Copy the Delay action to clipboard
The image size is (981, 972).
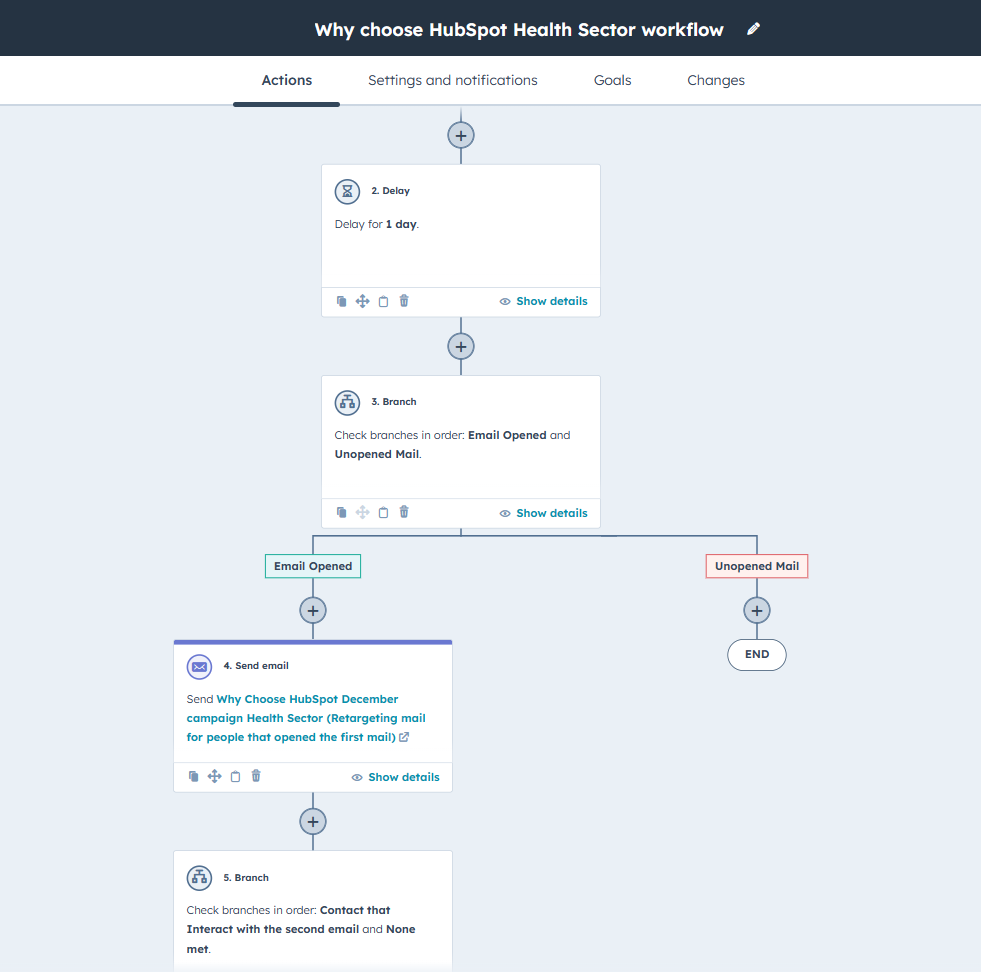(x=384, y=301)
